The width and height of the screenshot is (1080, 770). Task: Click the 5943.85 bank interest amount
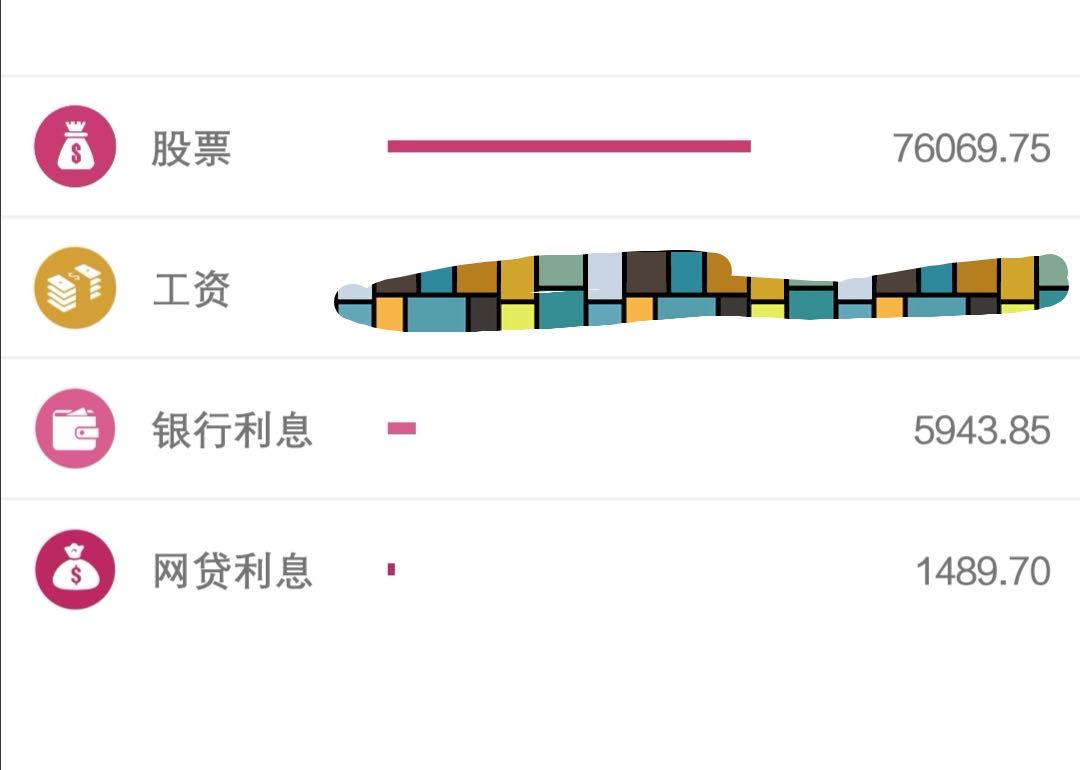[982, 430]
